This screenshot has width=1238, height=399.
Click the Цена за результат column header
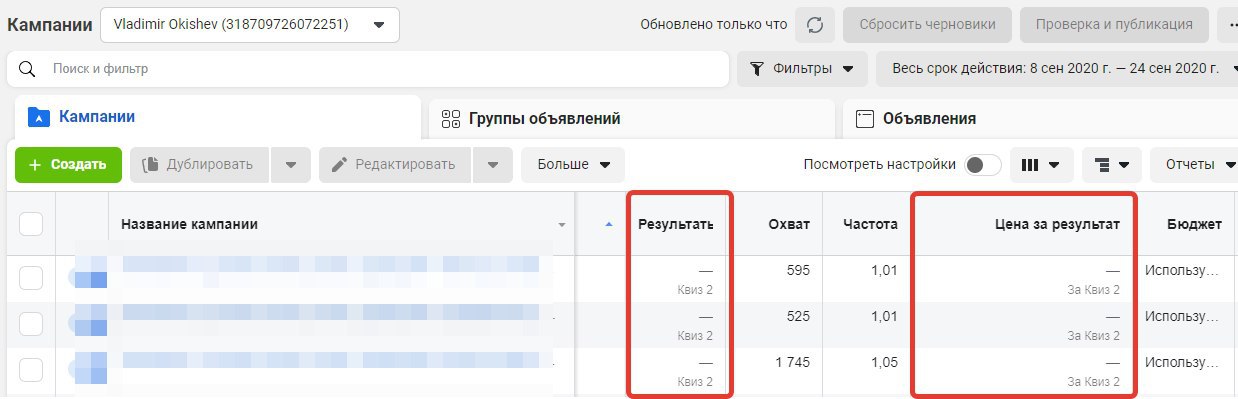point(1023,224)
